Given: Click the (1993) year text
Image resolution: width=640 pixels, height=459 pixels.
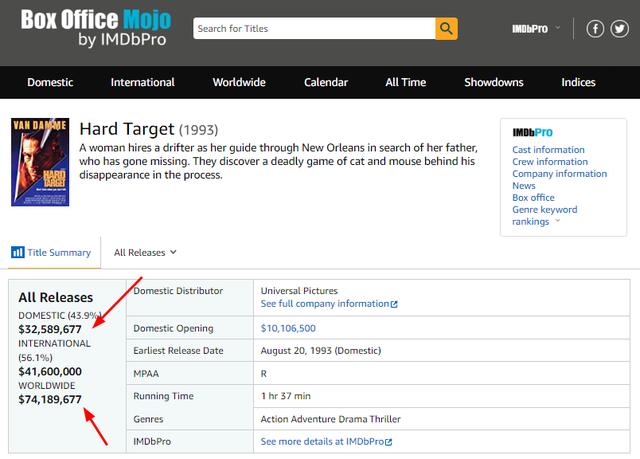Looking at the screenshot, I should point(199,130).
